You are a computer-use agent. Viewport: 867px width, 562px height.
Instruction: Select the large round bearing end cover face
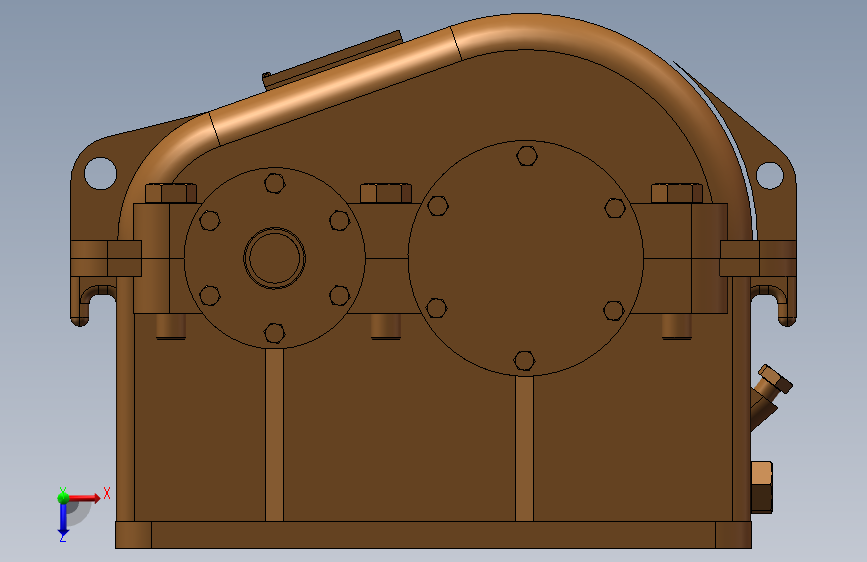coord(526,258)
